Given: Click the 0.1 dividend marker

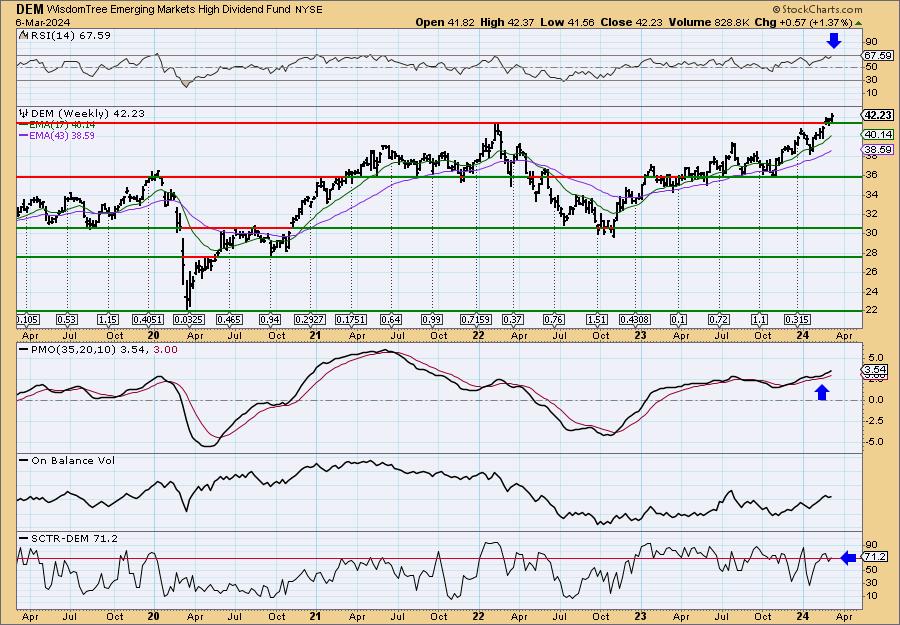Looking at the screenshot, I should 678,320.
